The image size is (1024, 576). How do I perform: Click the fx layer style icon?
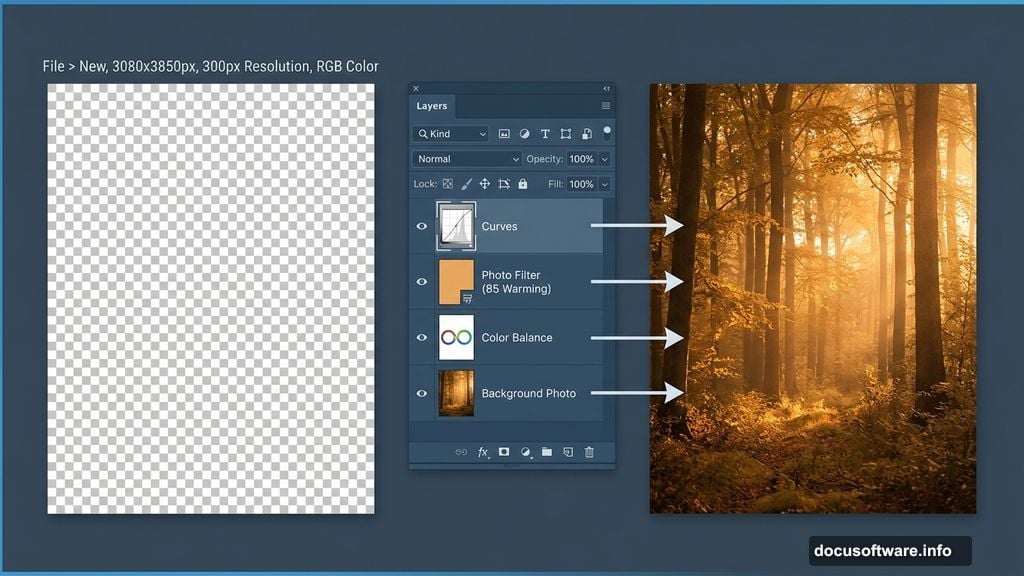[483, 452]
